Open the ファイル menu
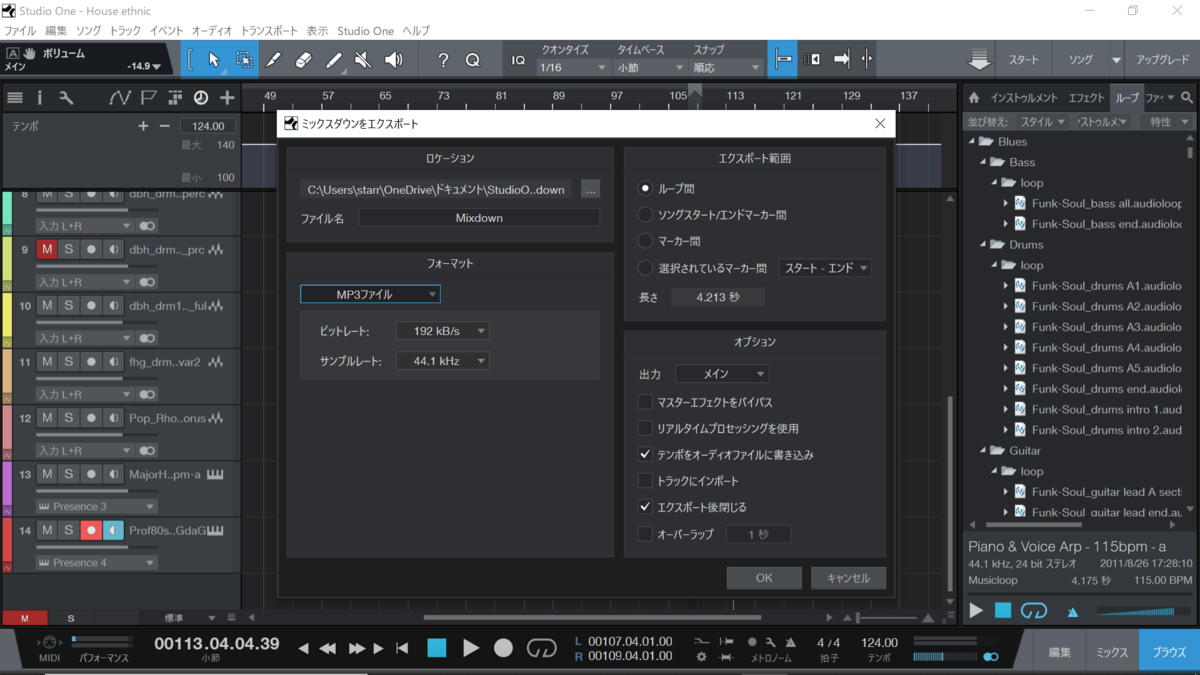Viewport: 1200px width, 675px height. click(x=20, y=31)
